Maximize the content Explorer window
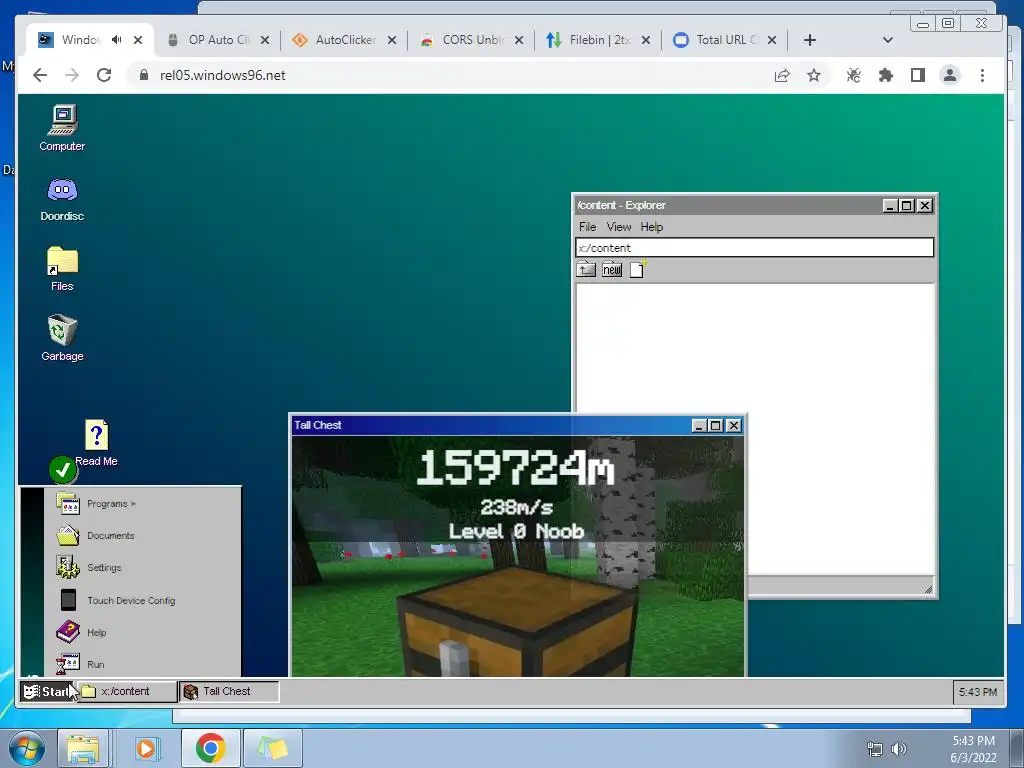Screen dimensions: 1024x768 (907, 206)
